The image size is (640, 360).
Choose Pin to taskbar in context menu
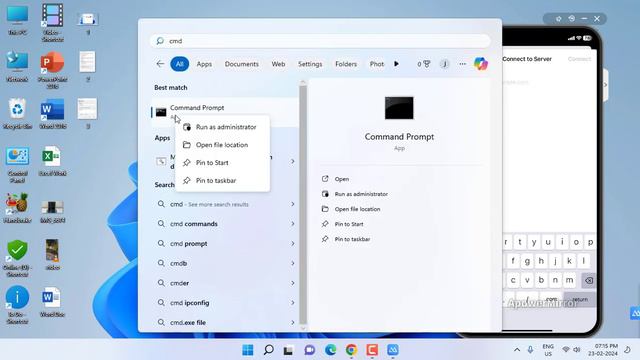[222, 180]
